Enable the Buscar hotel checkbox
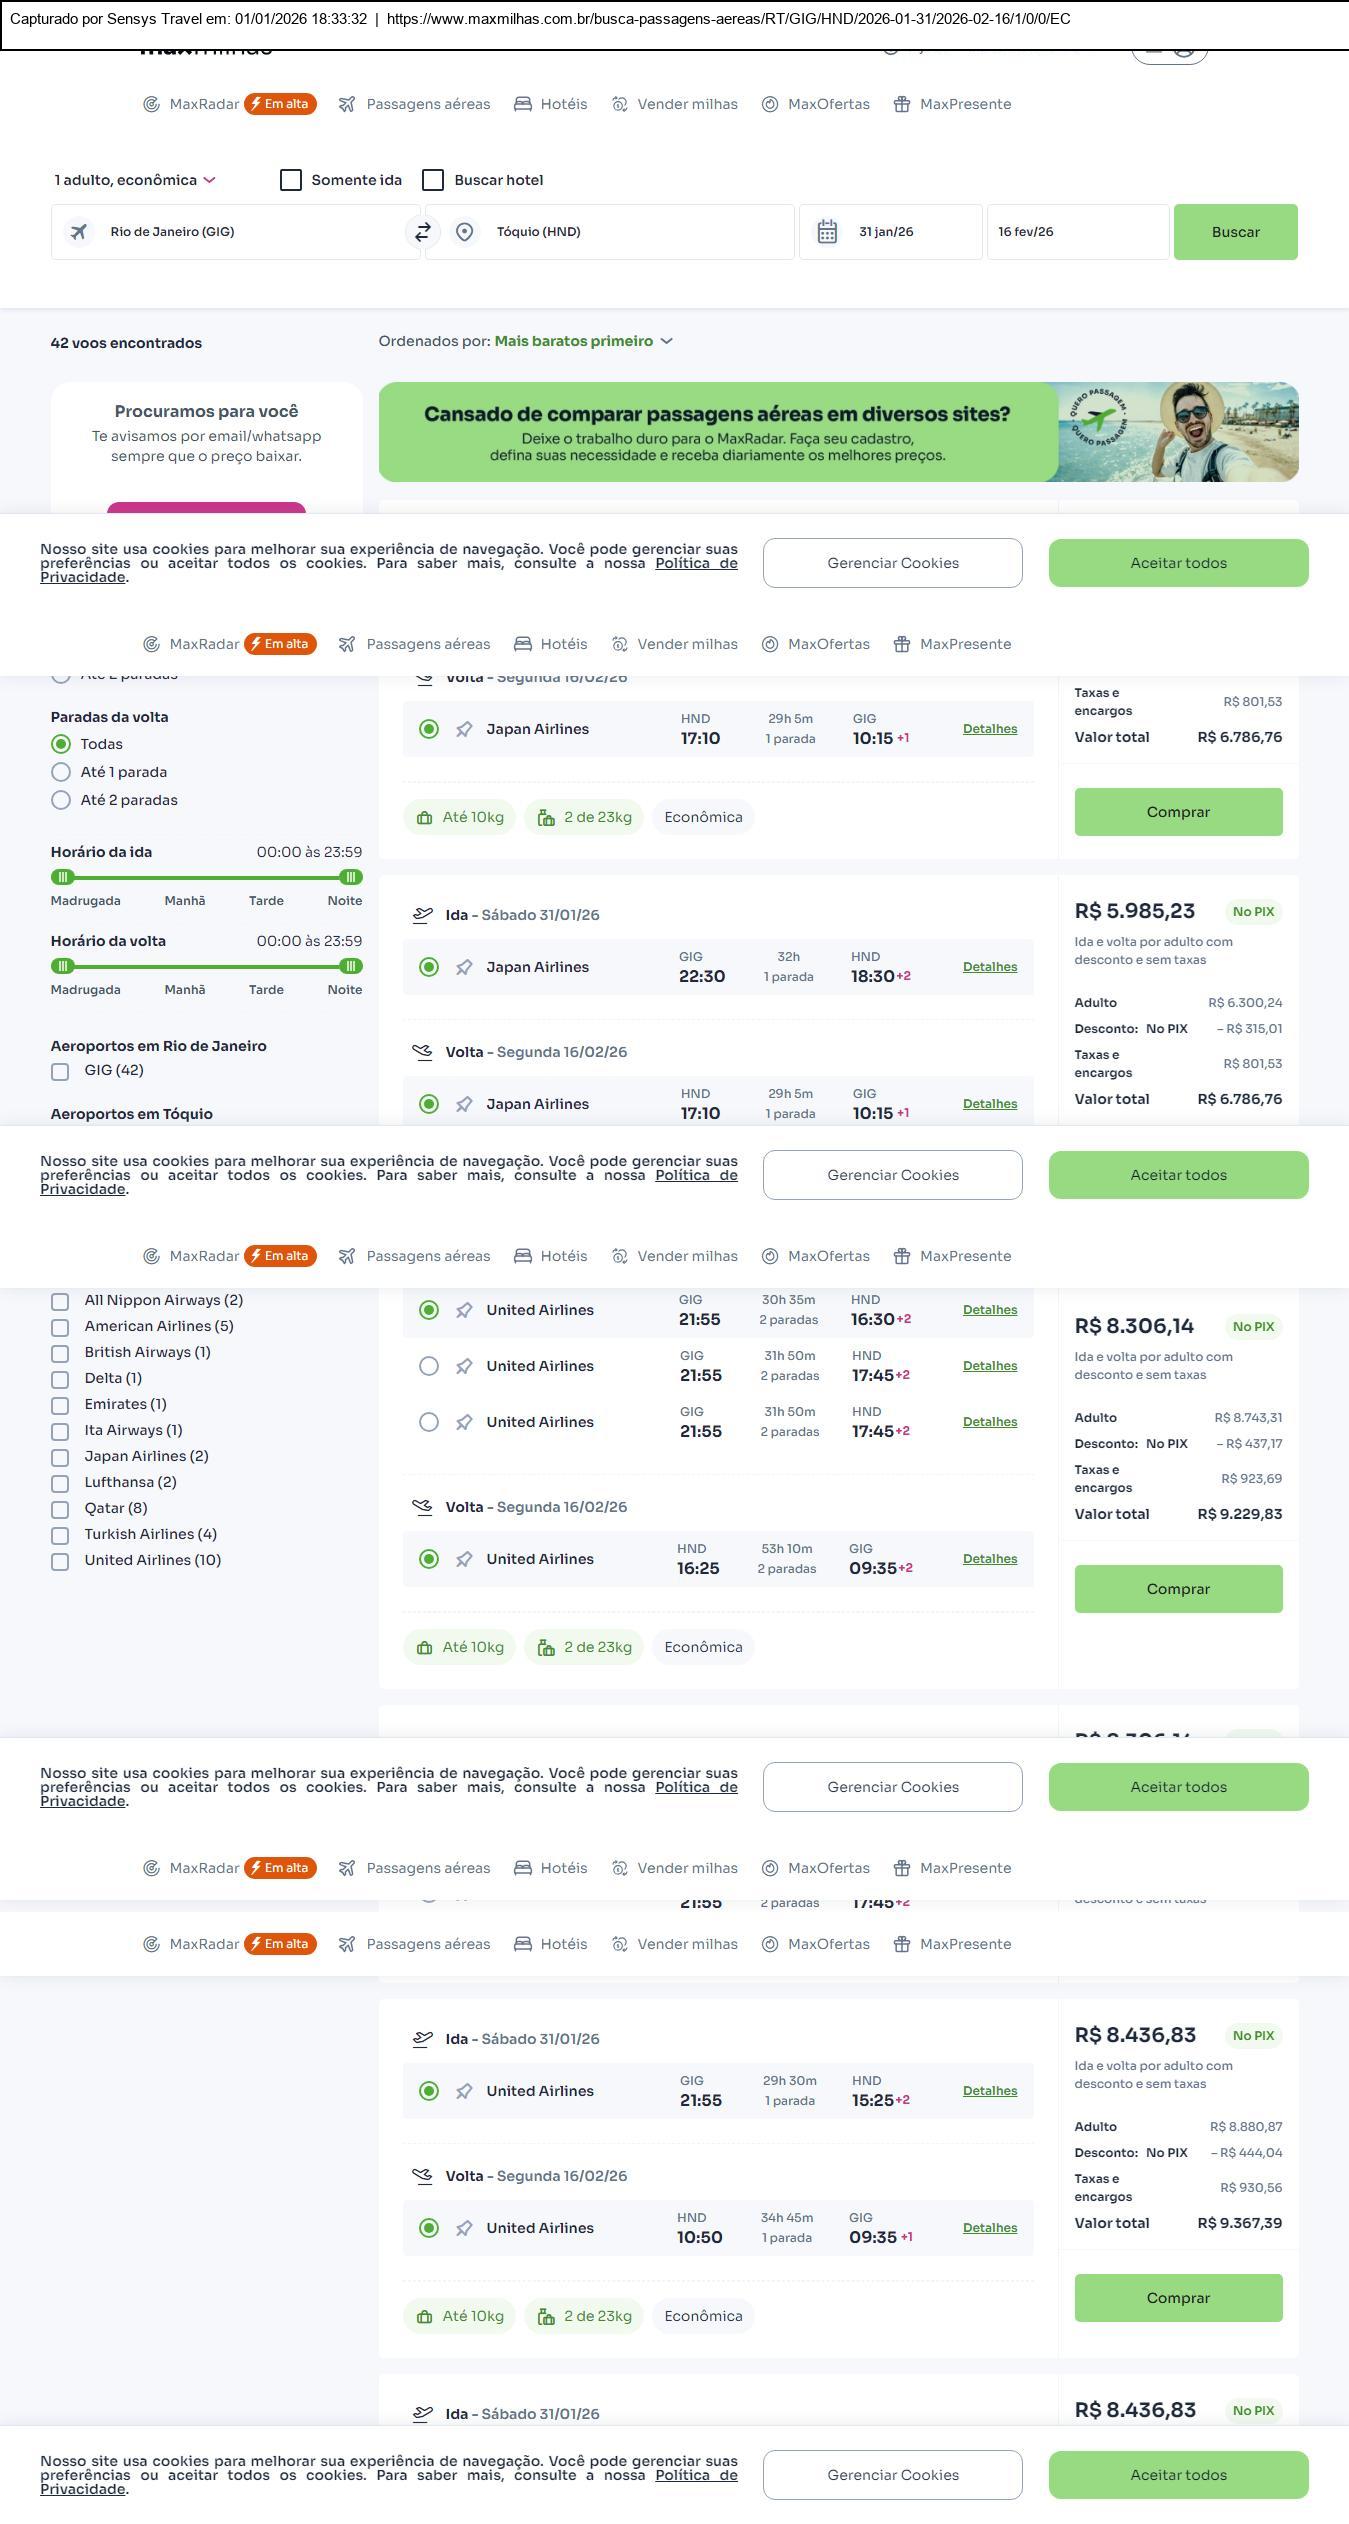1349x2524 pixels. tap(433, 180)
